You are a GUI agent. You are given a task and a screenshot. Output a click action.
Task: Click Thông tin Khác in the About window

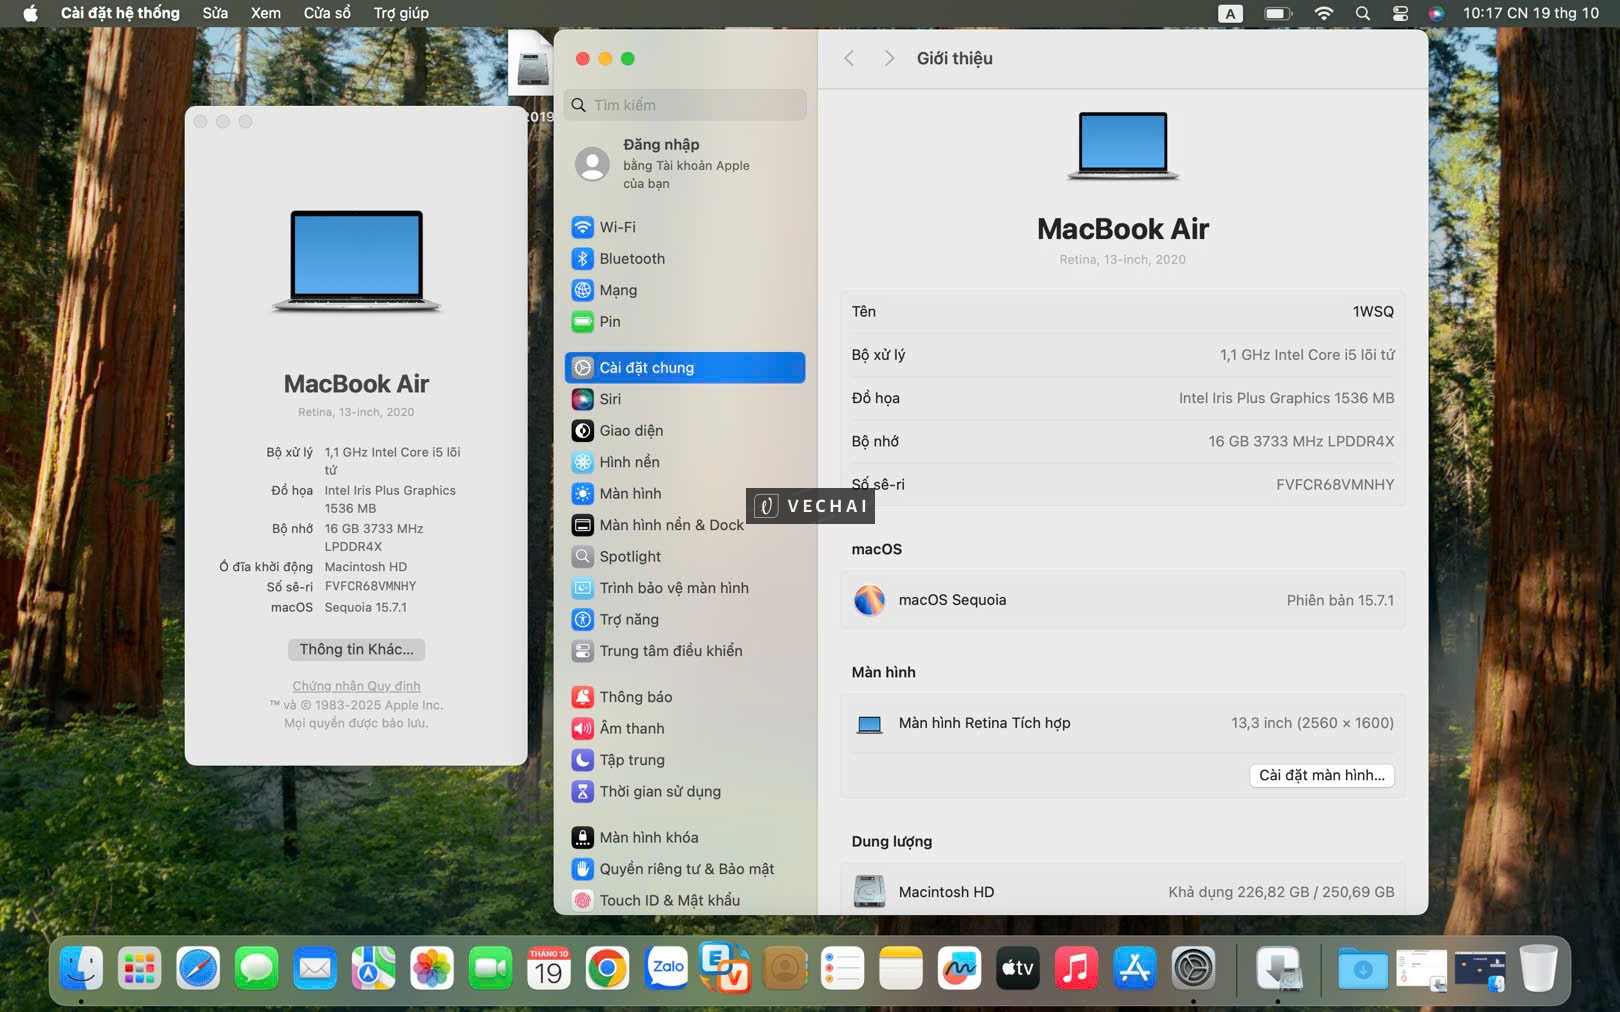(356, 649)
